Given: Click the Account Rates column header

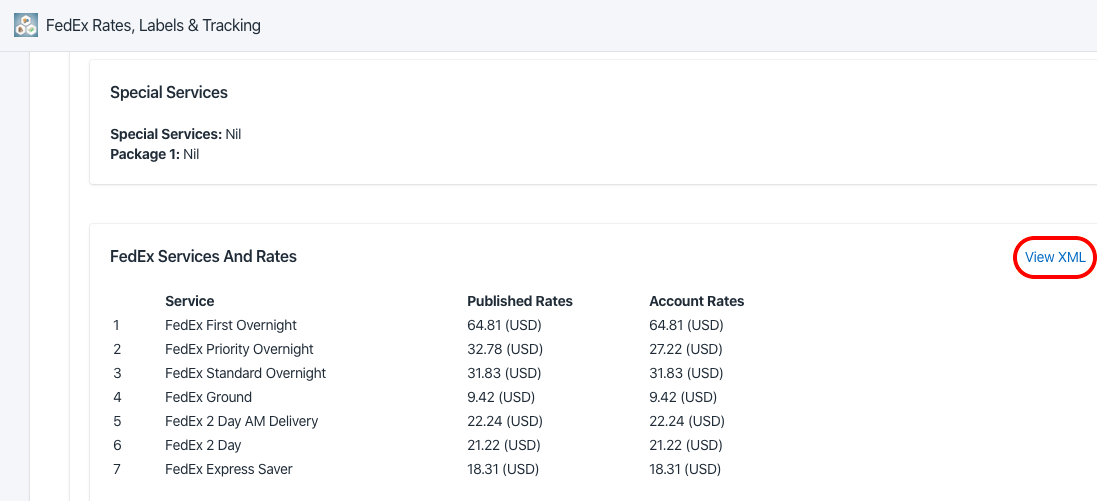Looking at the screenshot, I should pos(697,302).
